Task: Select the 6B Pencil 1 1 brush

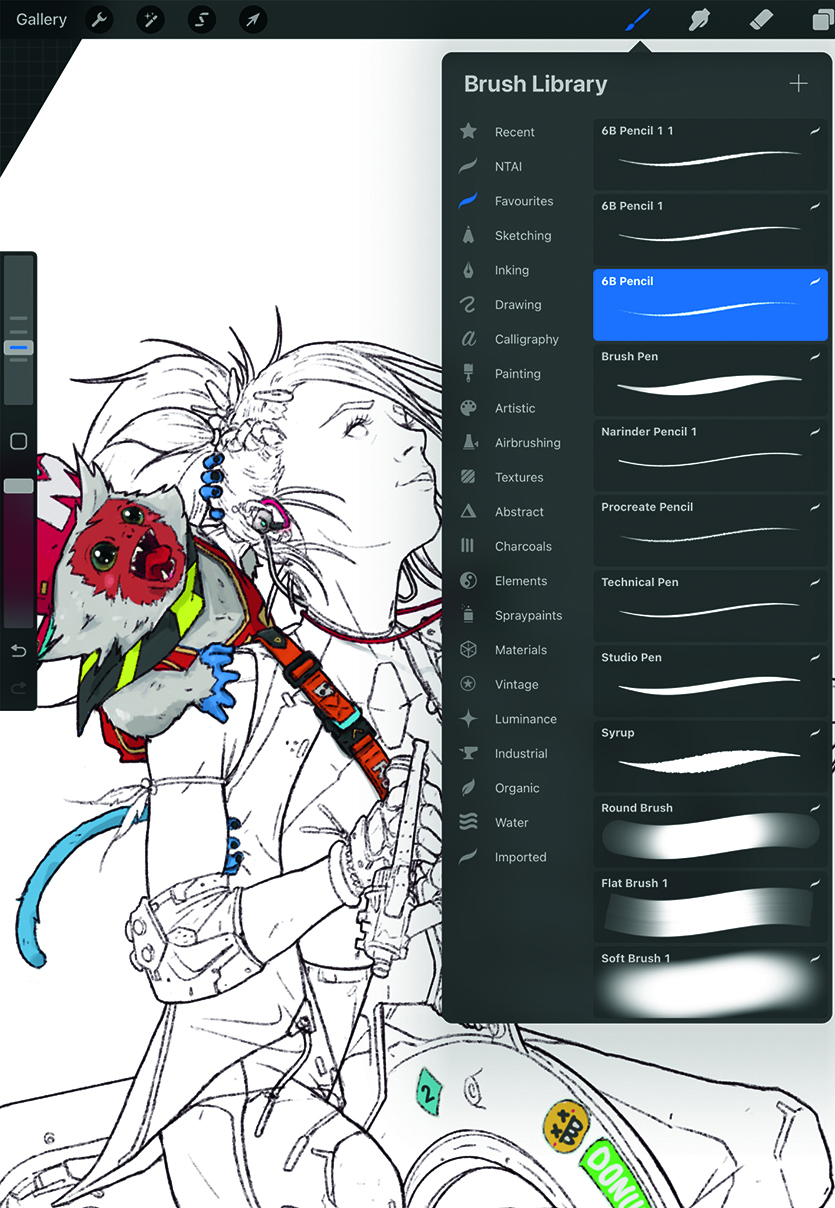Action: pos(710,154)
